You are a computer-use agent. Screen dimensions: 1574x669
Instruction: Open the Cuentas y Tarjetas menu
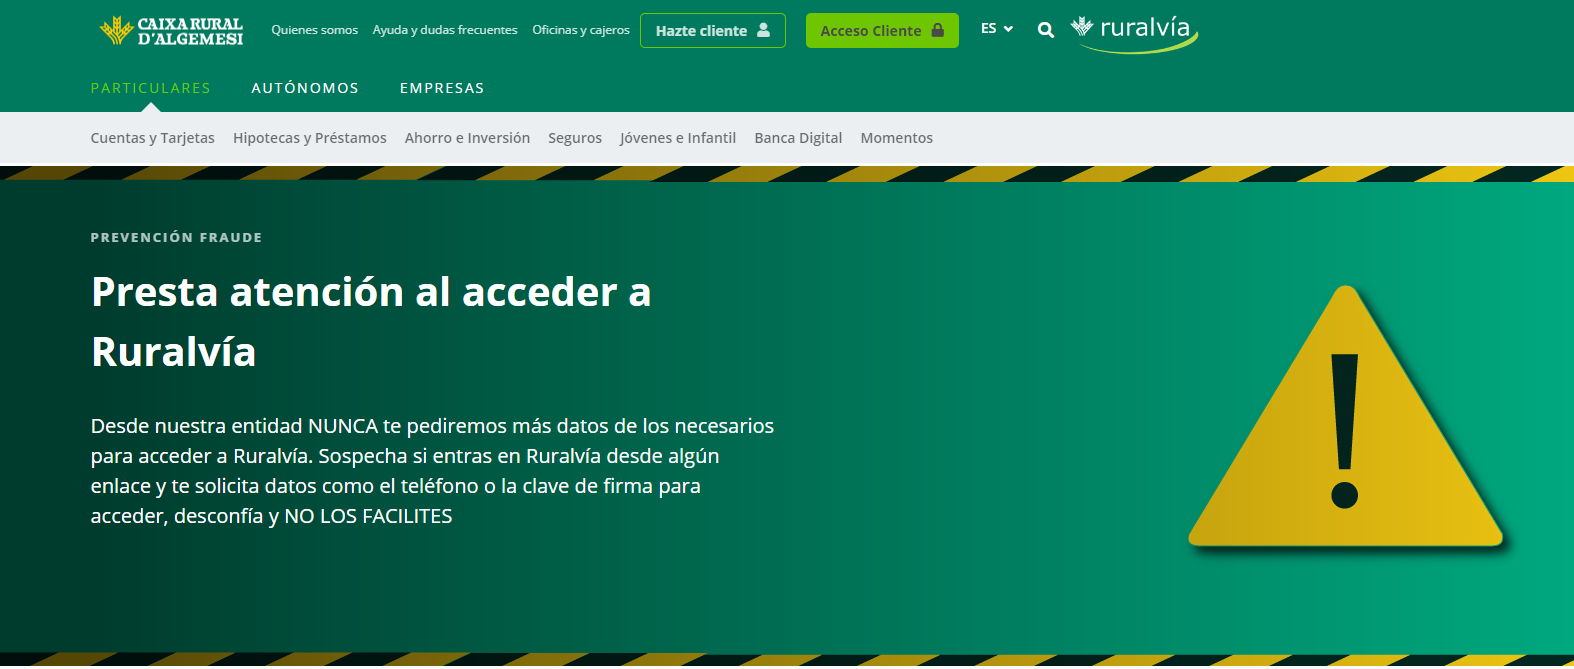pyautogui.click(x=153, y=138)
